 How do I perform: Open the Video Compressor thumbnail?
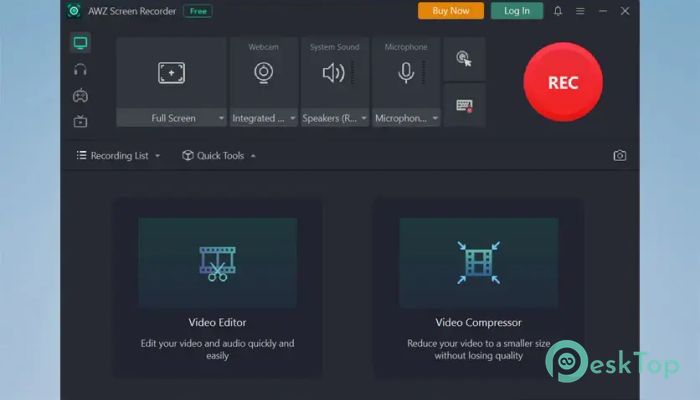(x=479, y=263)
